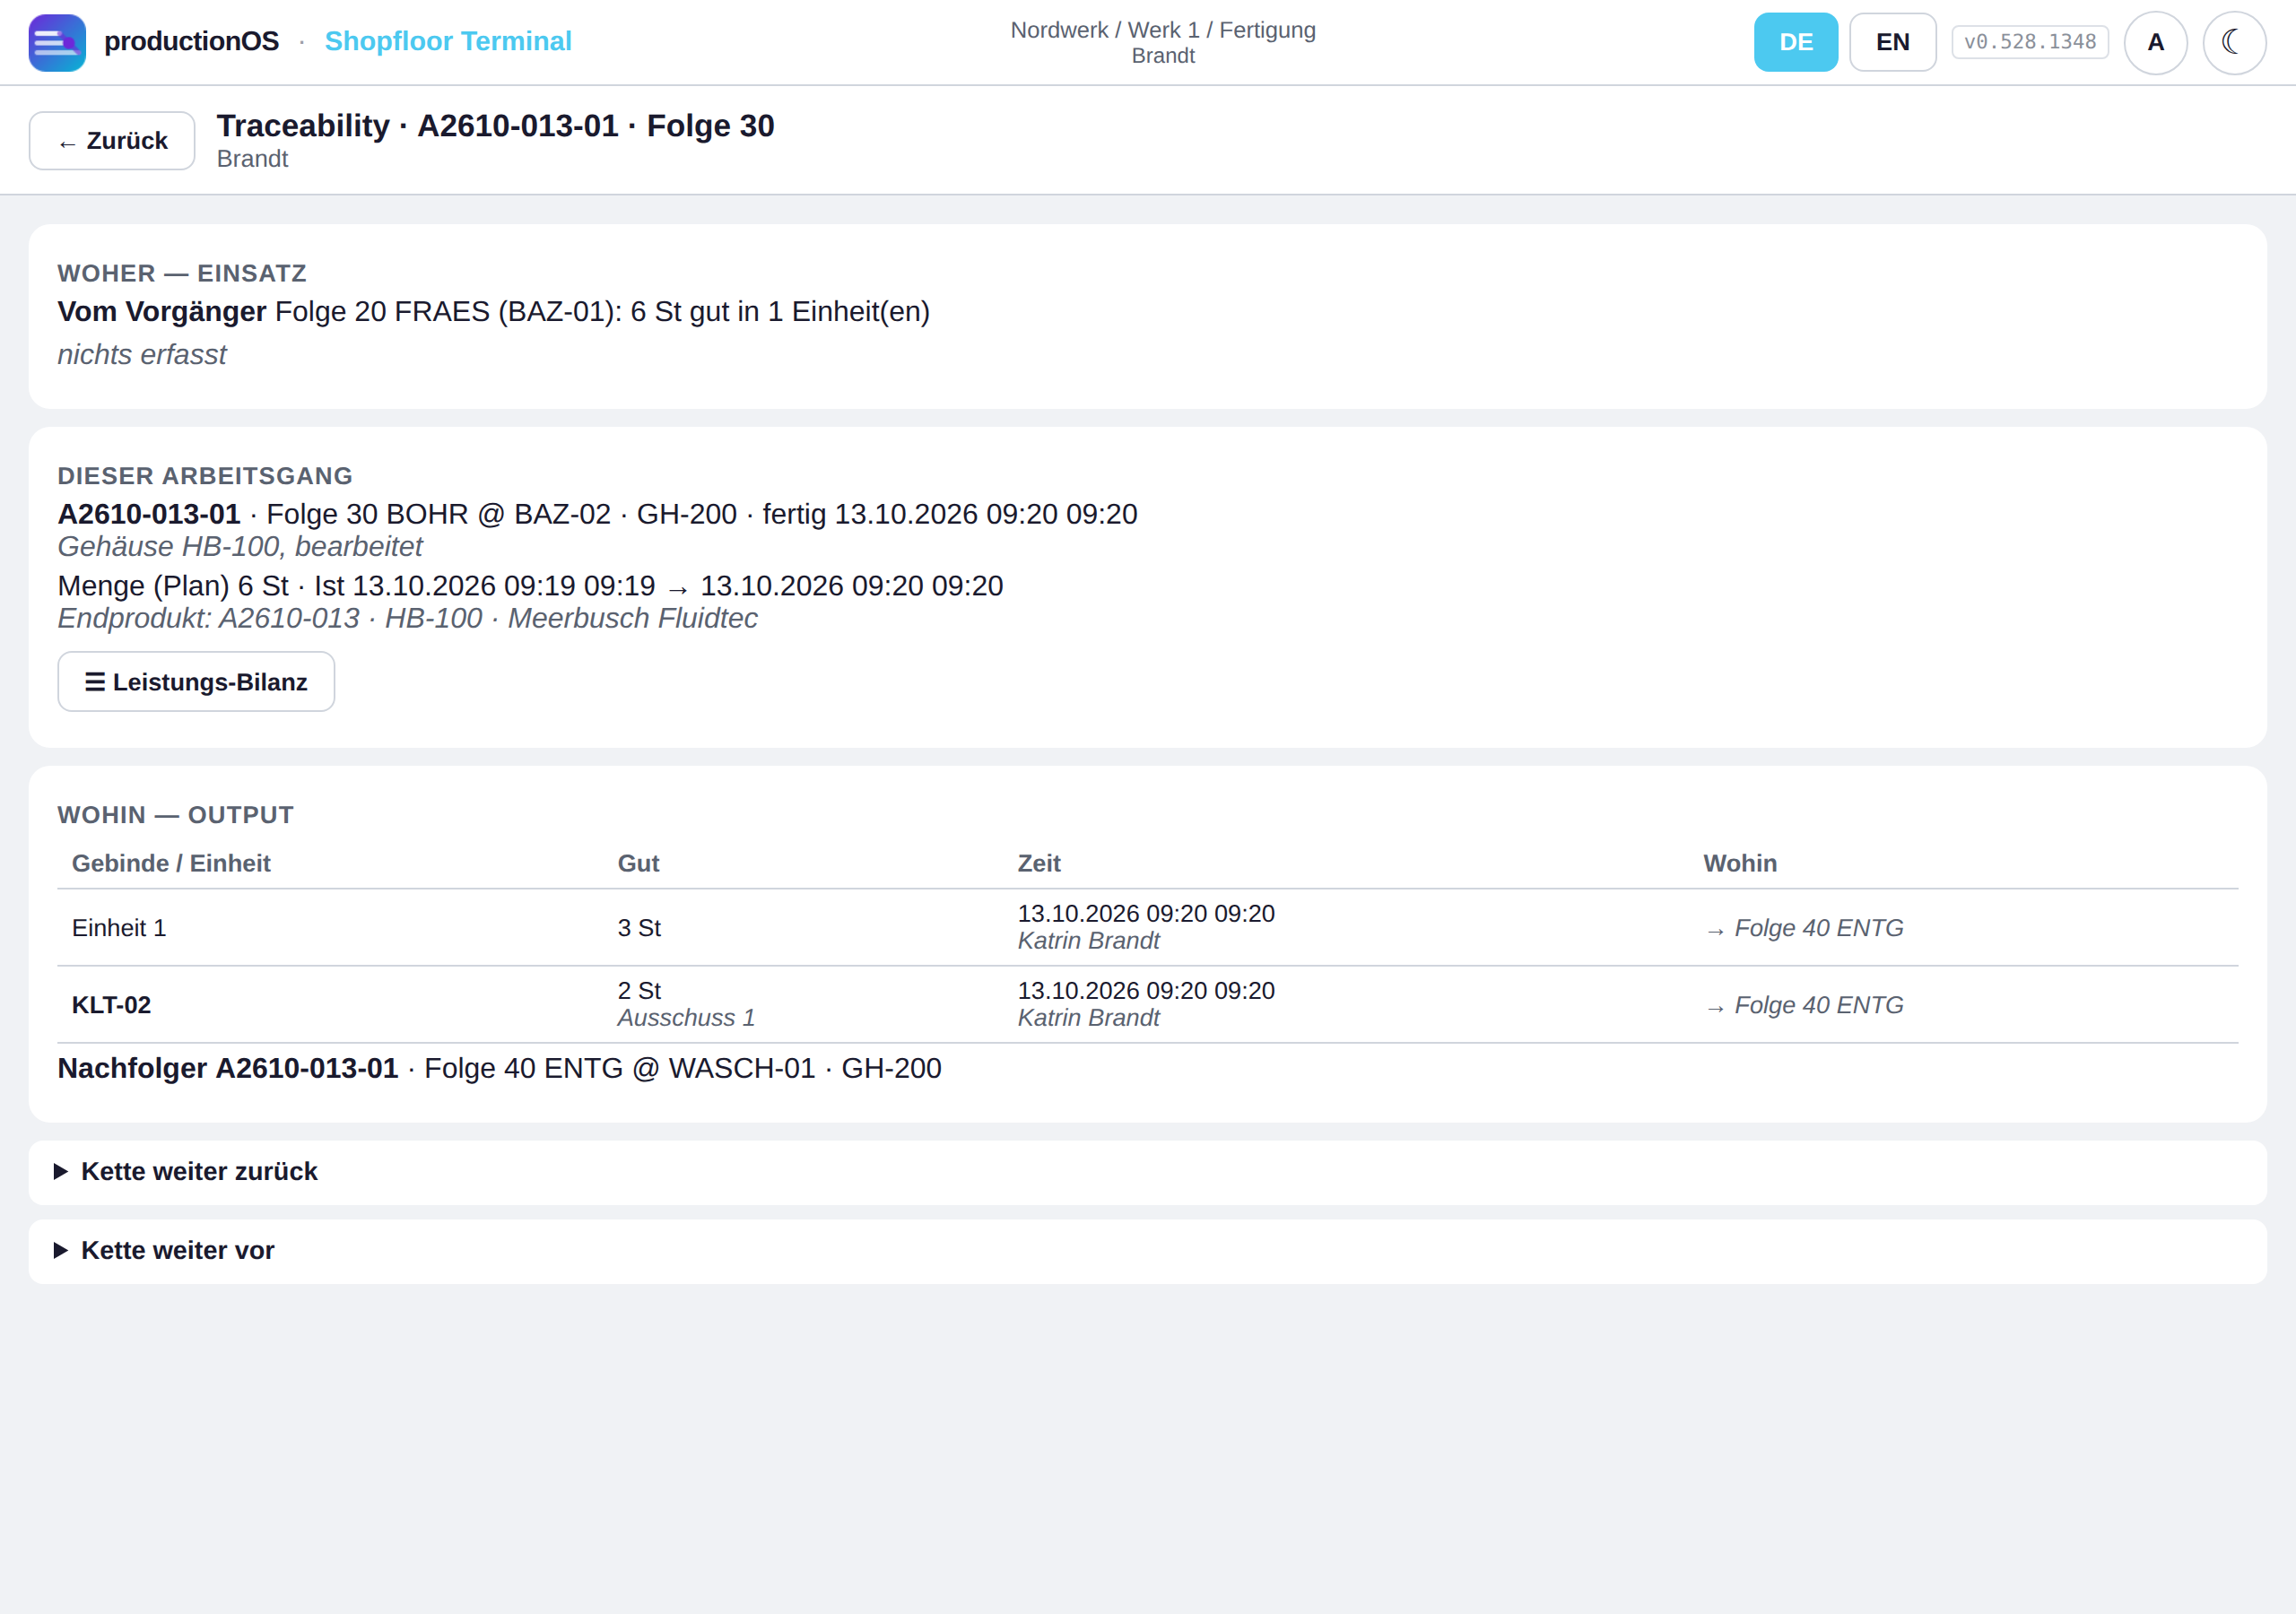Viewport: 2296px width, 1614px height.
Task: Click the Nachfolger A2610-013-01 line
Action: coord(499,1068)
